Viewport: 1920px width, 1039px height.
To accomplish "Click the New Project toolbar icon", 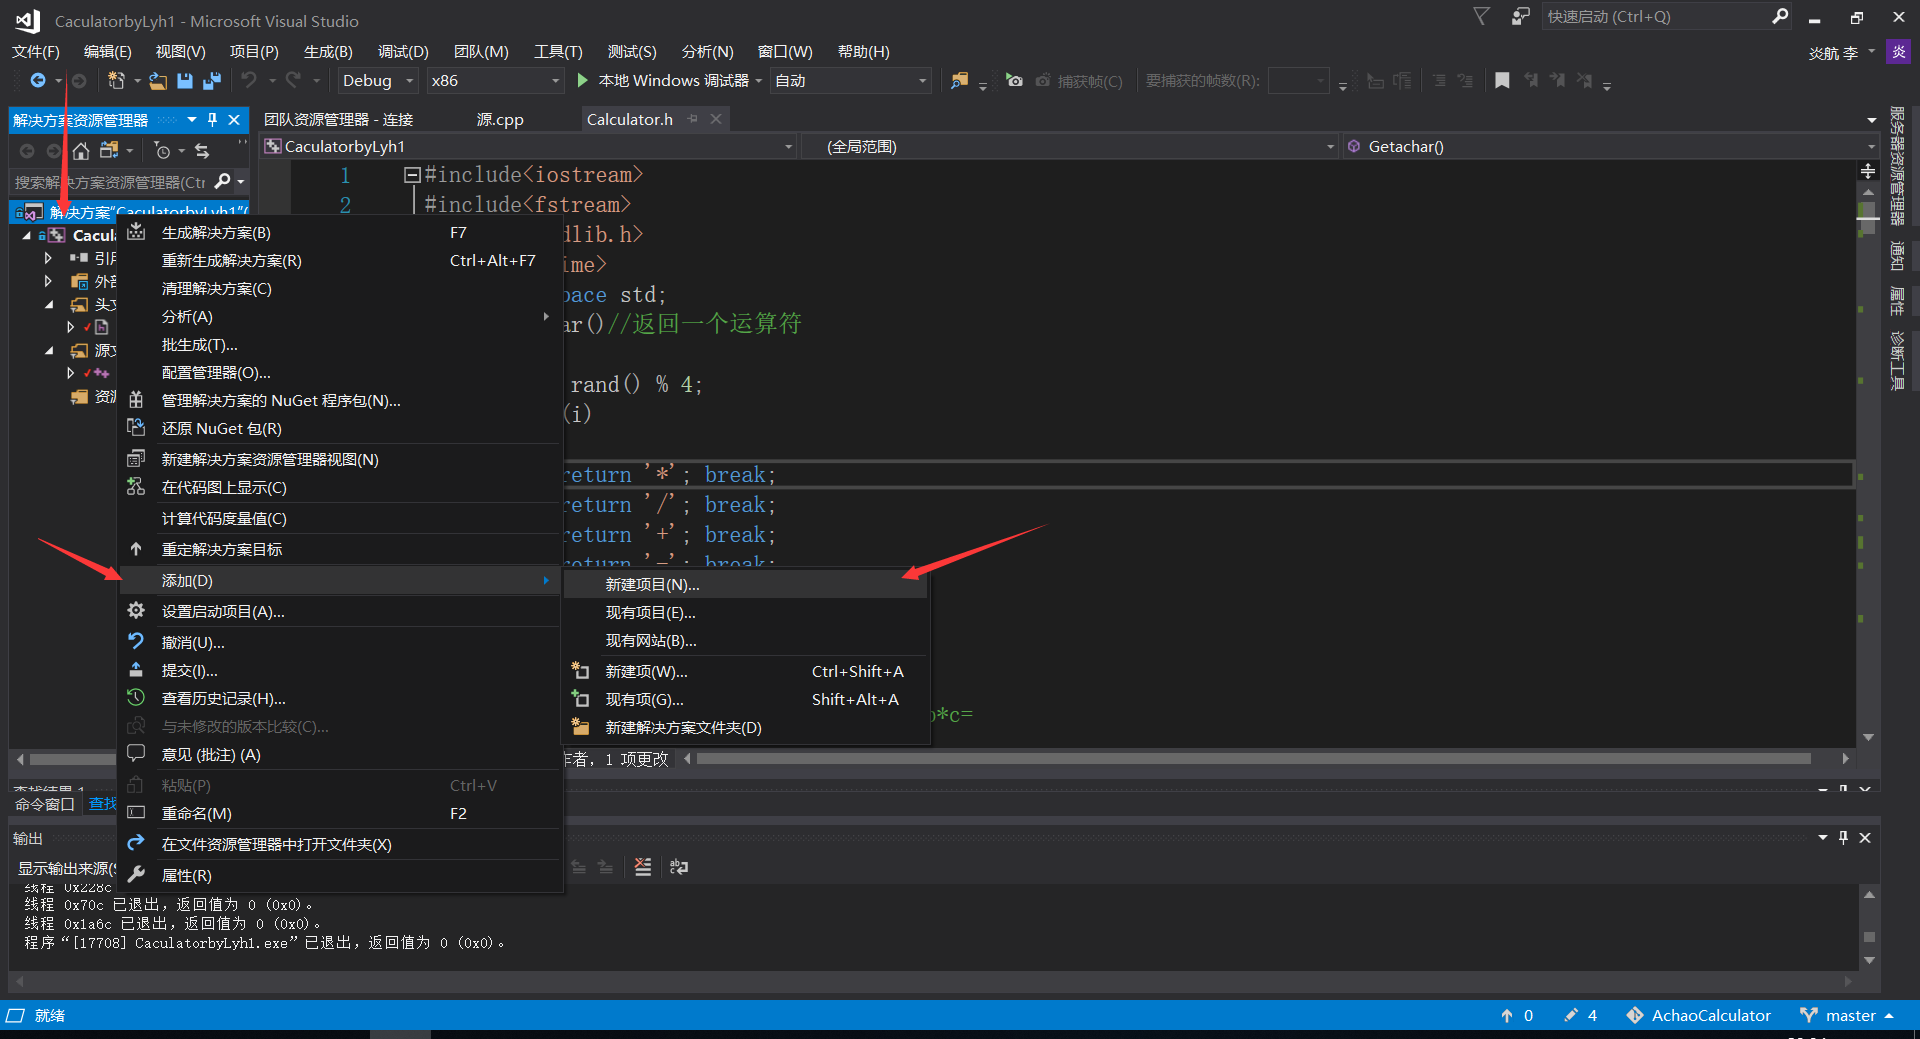I will click(117, 81).
